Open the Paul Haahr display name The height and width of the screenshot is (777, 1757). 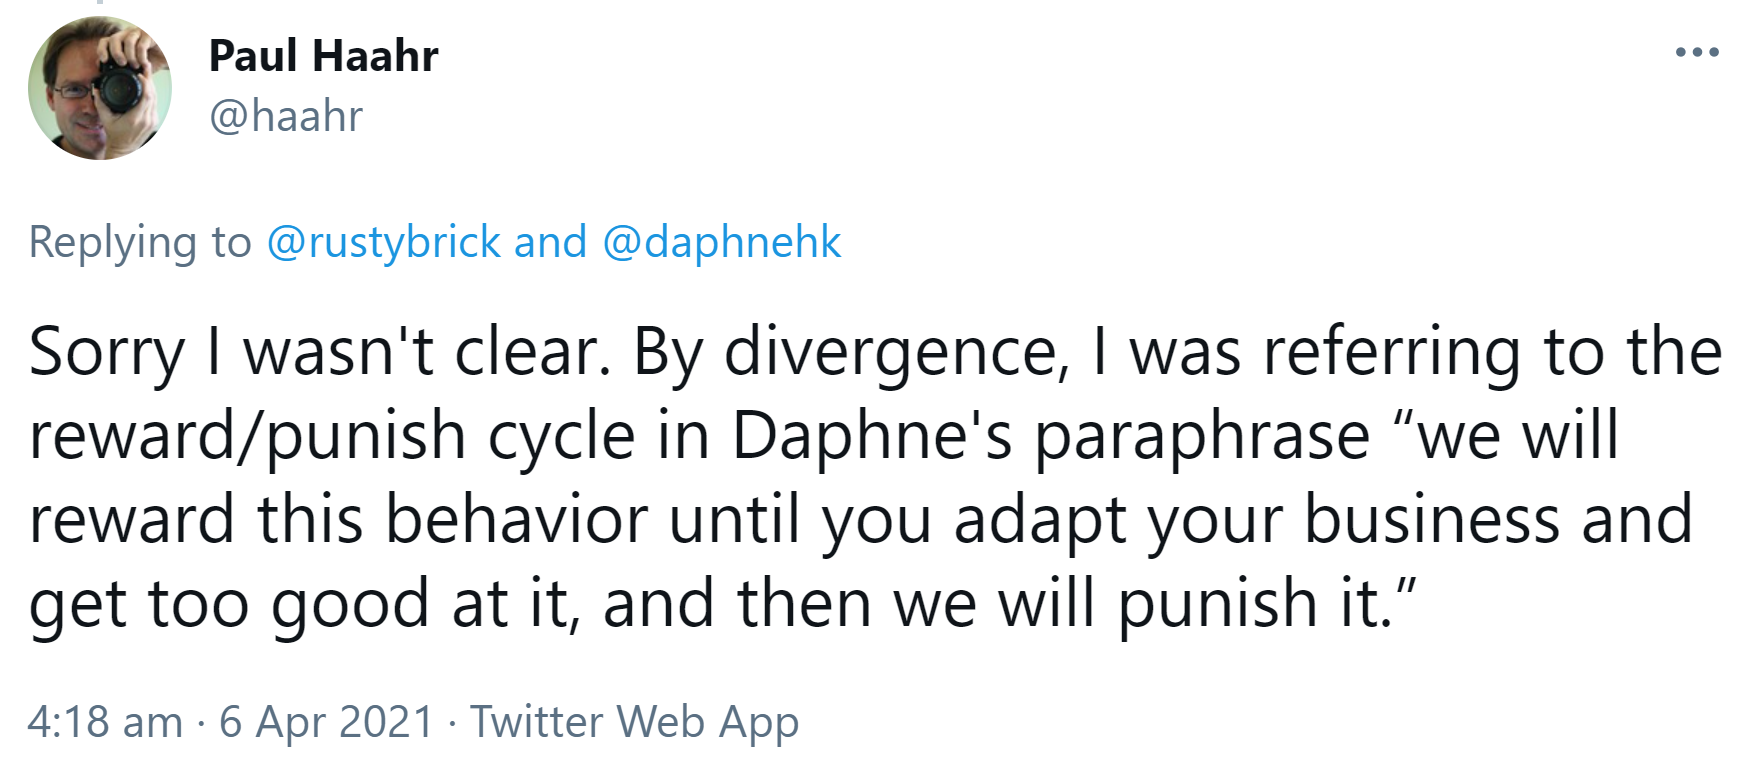(x=323, y=56)
